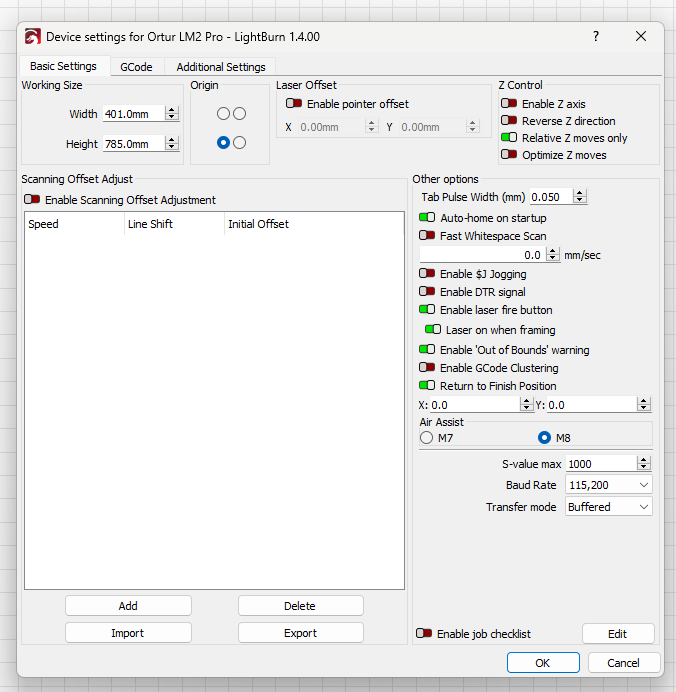The image size is (676, 692).
Task: Enable the Z axis toggle
Action: 509,104
